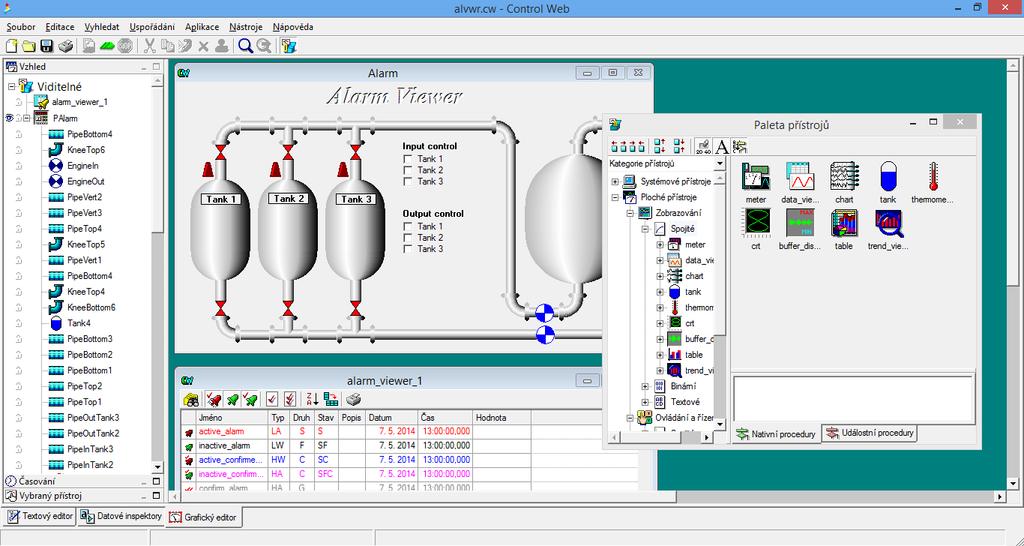
Task: Switch to the Datové inspektory tab
Action: (x=121, y=516)
